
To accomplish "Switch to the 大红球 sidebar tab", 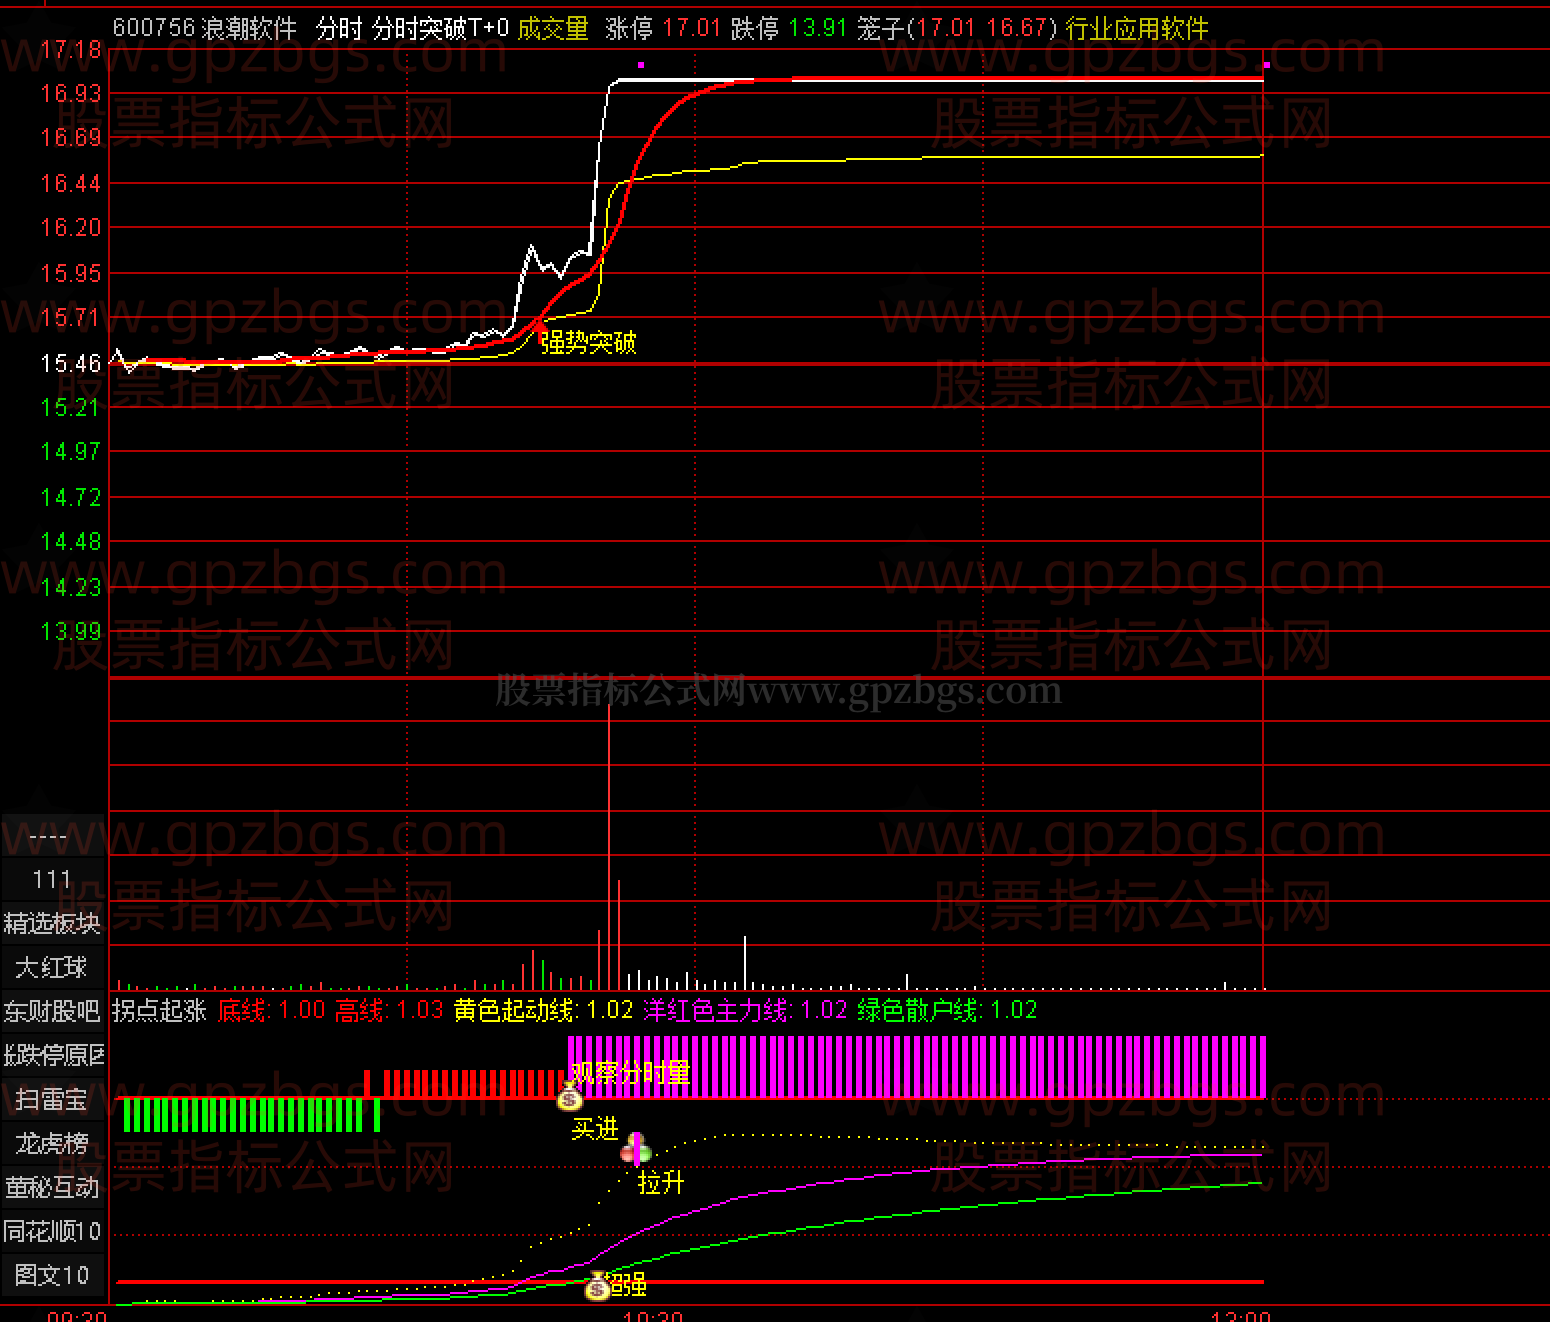I will [52, 967].
